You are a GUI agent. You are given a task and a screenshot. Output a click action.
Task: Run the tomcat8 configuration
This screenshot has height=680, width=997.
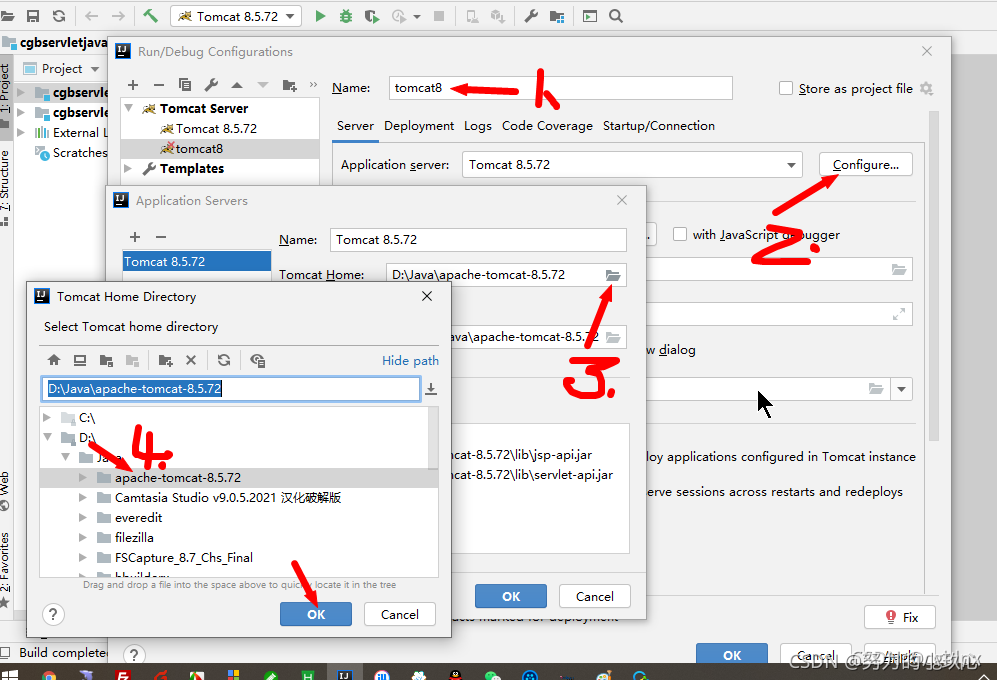(x=319, y=16)
